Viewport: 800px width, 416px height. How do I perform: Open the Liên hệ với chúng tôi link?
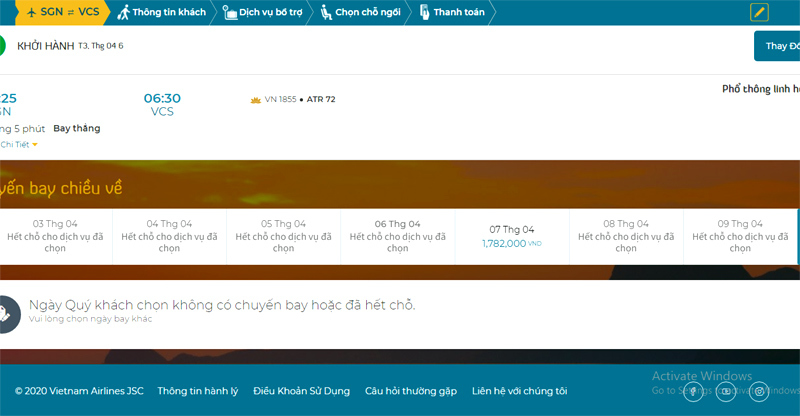point(519,391)
